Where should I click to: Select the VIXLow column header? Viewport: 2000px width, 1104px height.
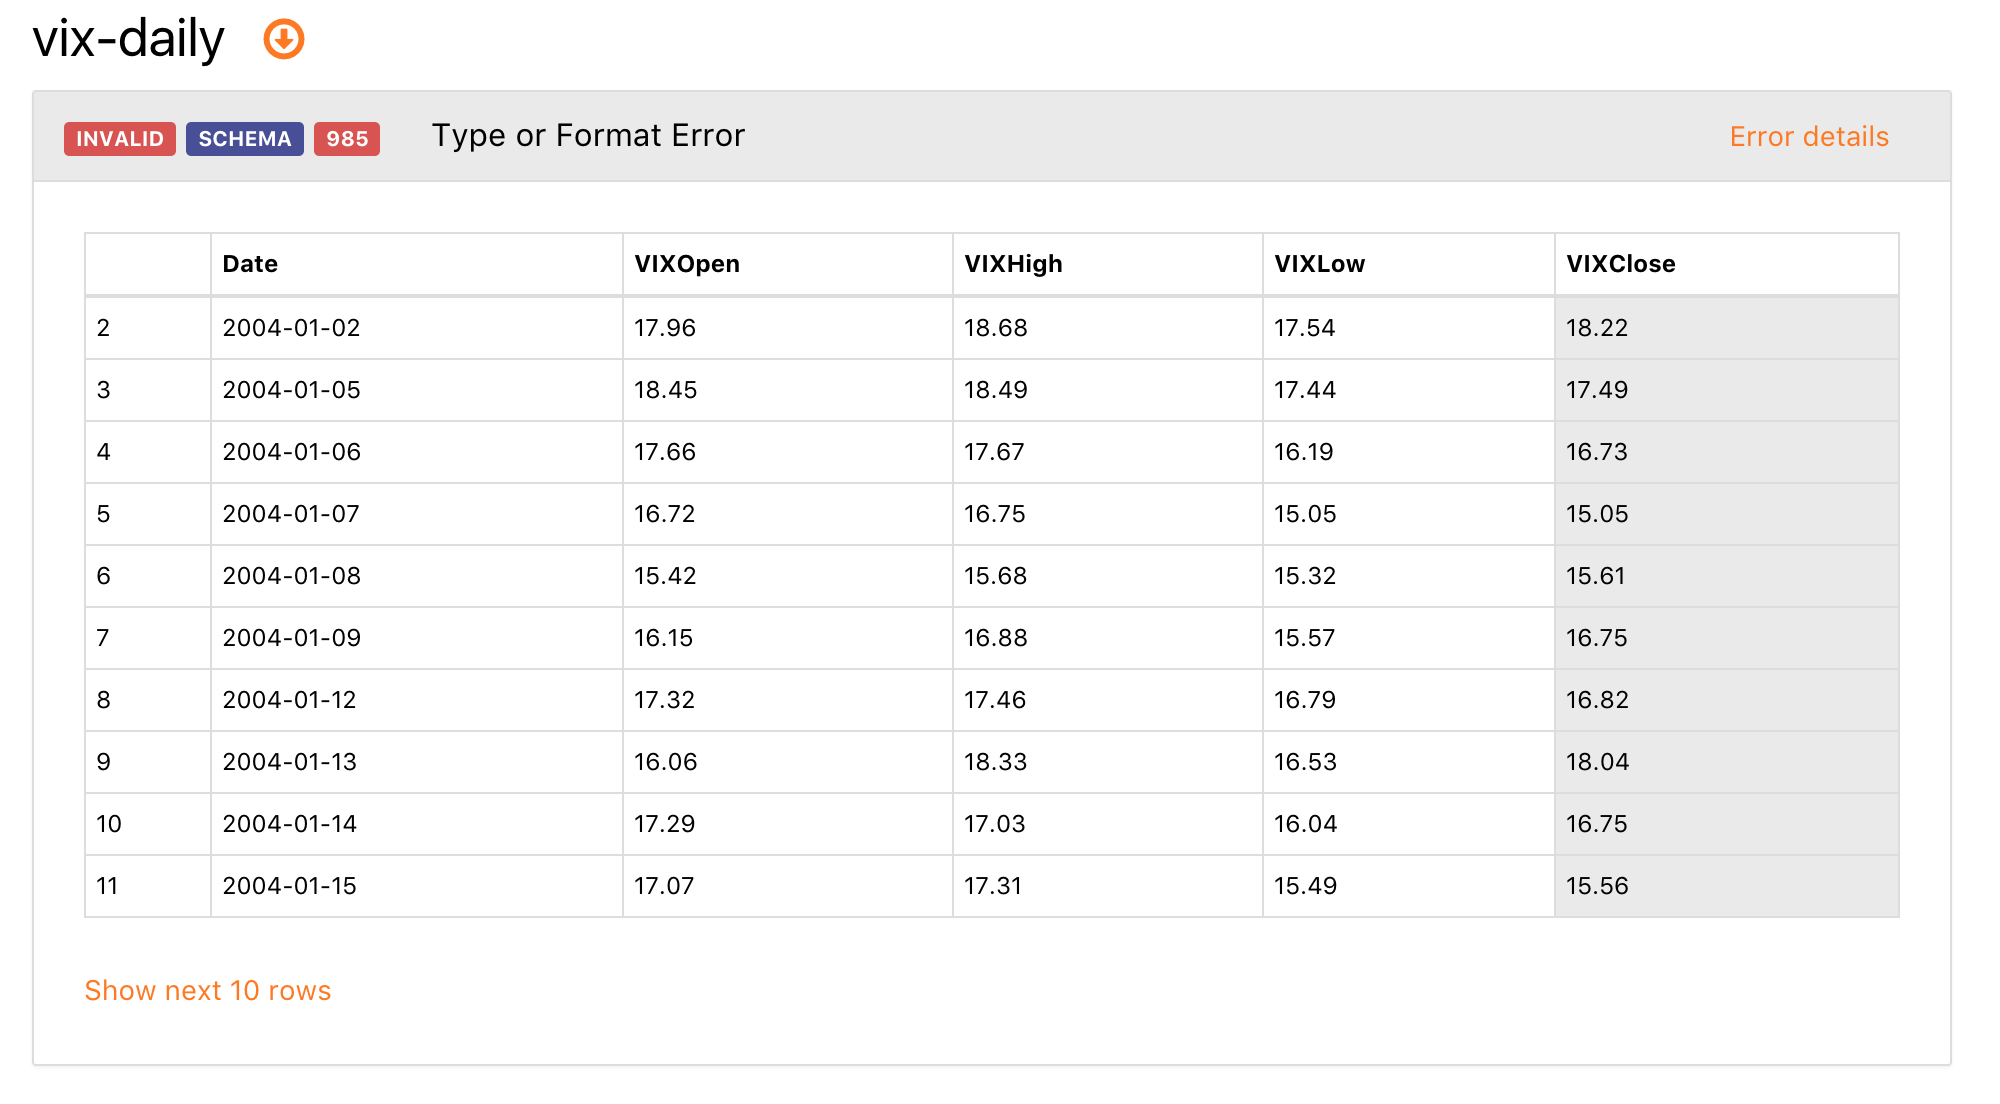(x=1409, y=264)
